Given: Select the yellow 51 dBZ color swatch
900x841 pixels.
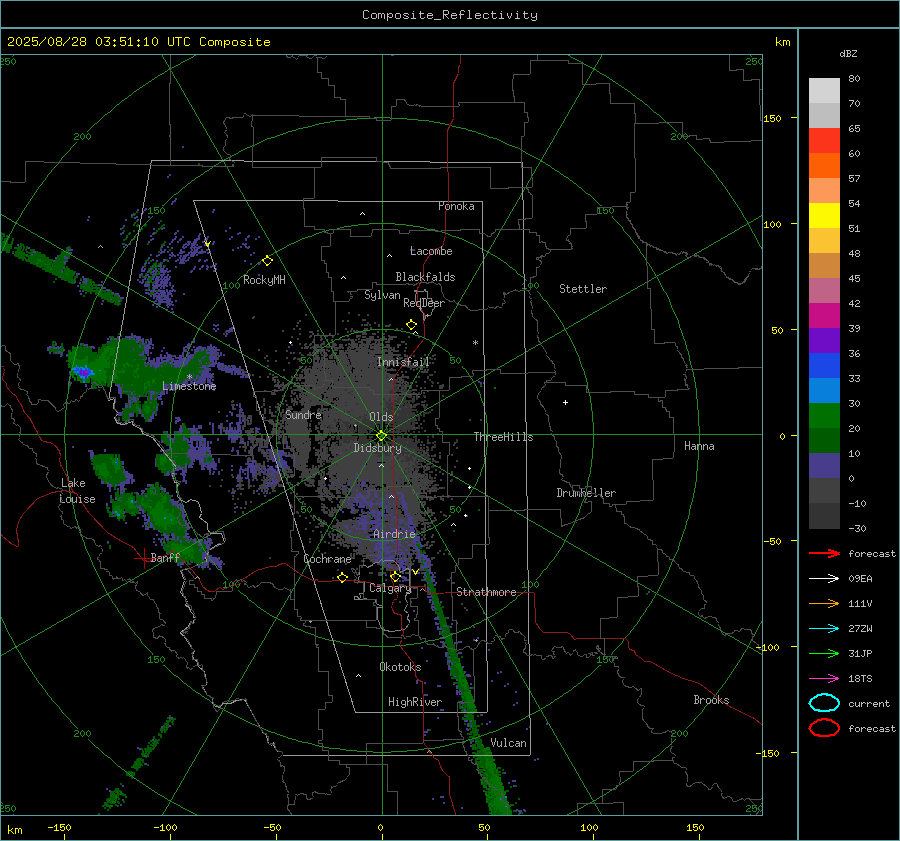Looking at the screenshot, I should coord(824,216).
